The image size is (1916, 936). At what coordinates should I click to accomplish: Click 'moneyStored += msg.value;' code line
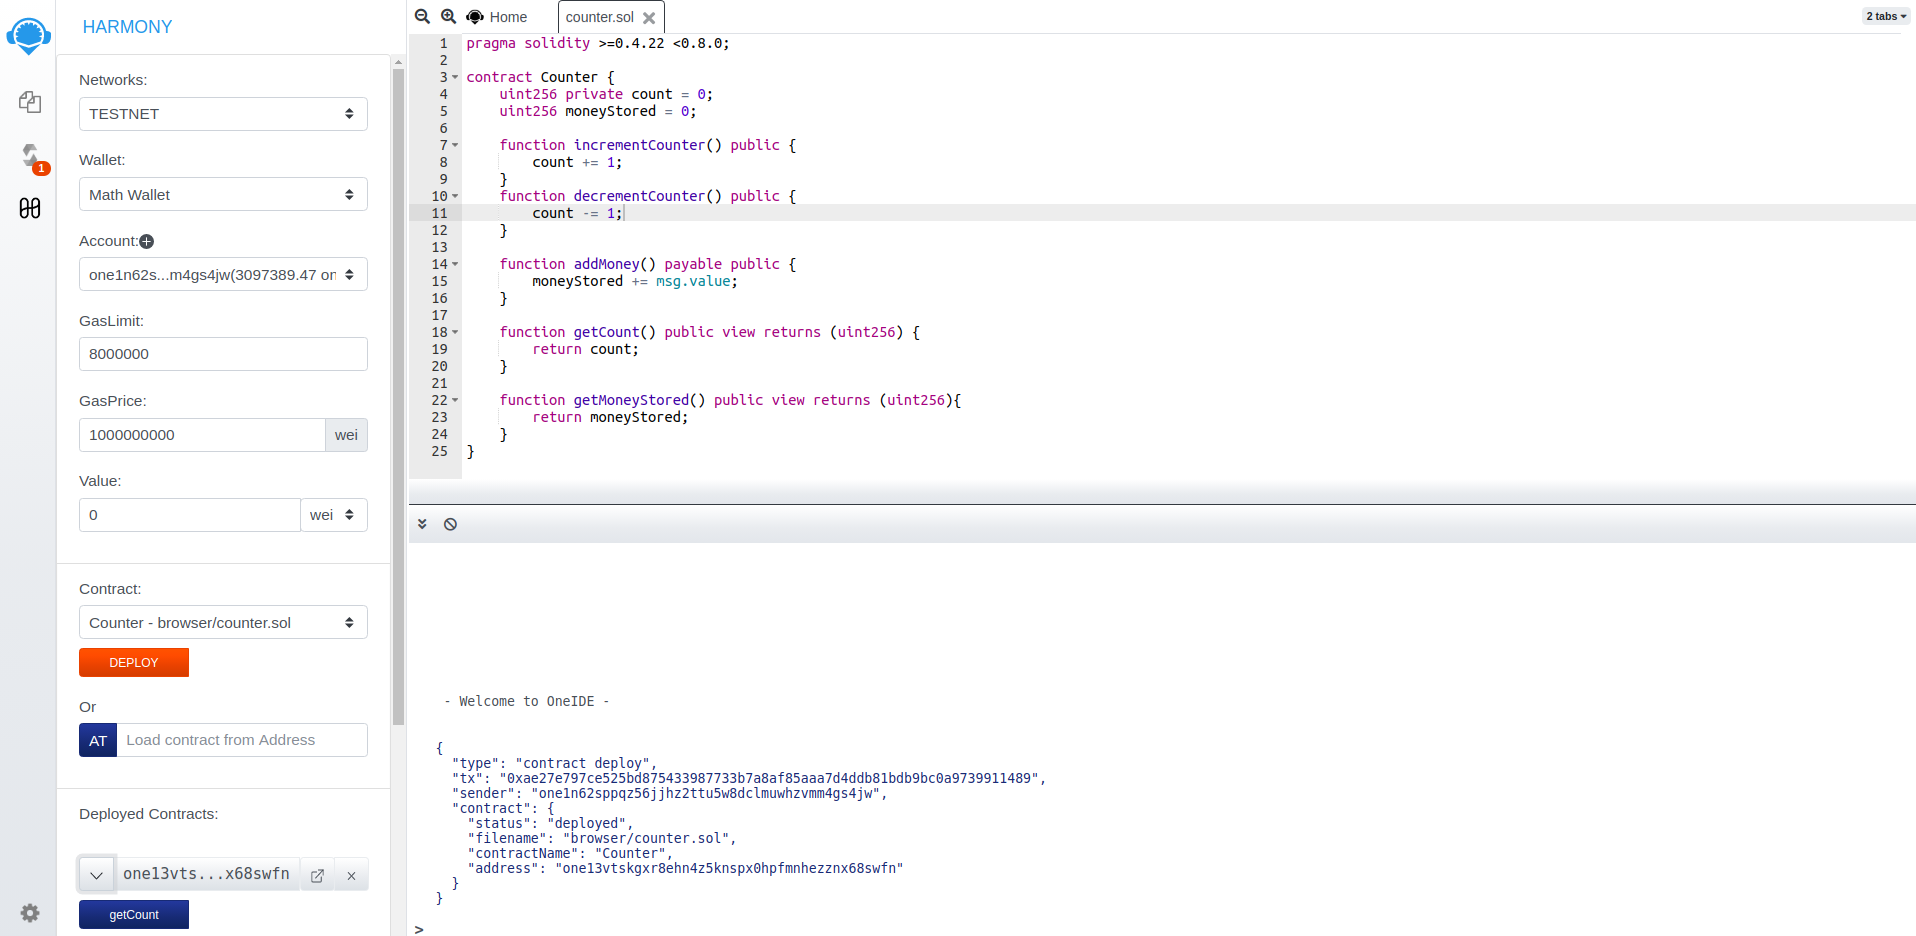pyautogui.click(x=635, y=281)
